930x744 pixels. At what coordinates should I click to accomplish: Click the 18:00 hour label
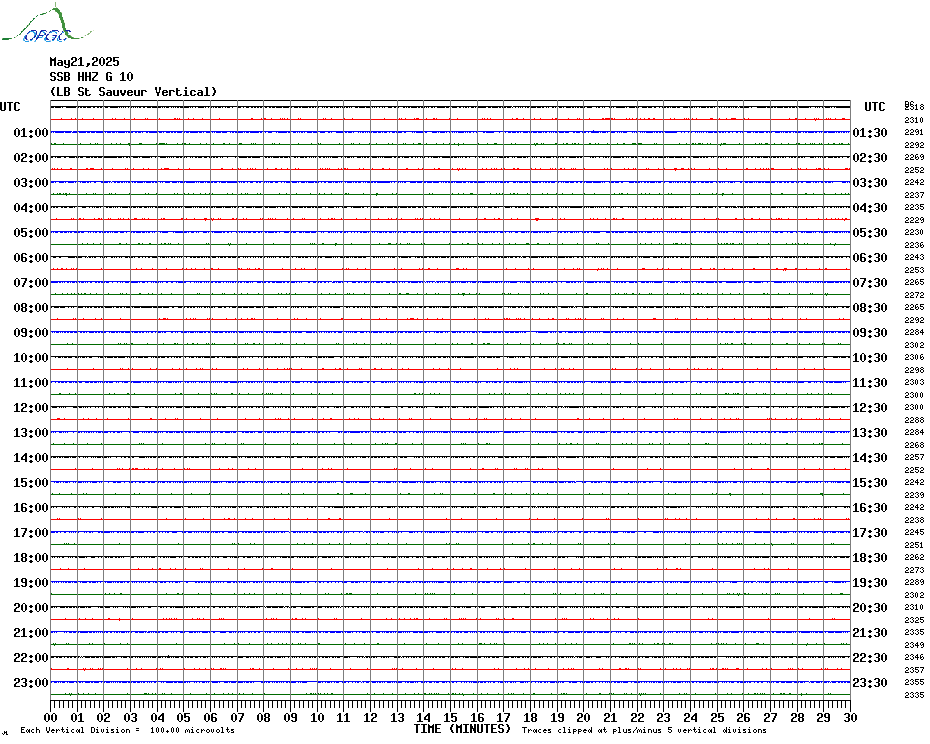[31, 558]
